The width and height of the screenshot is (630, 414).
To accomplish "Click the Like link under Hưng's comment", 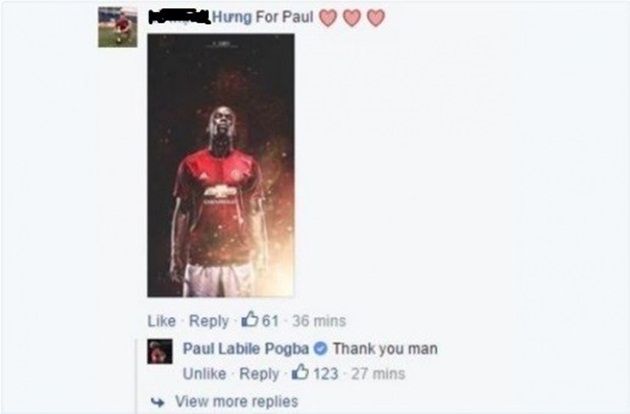I will coord(162,321).
